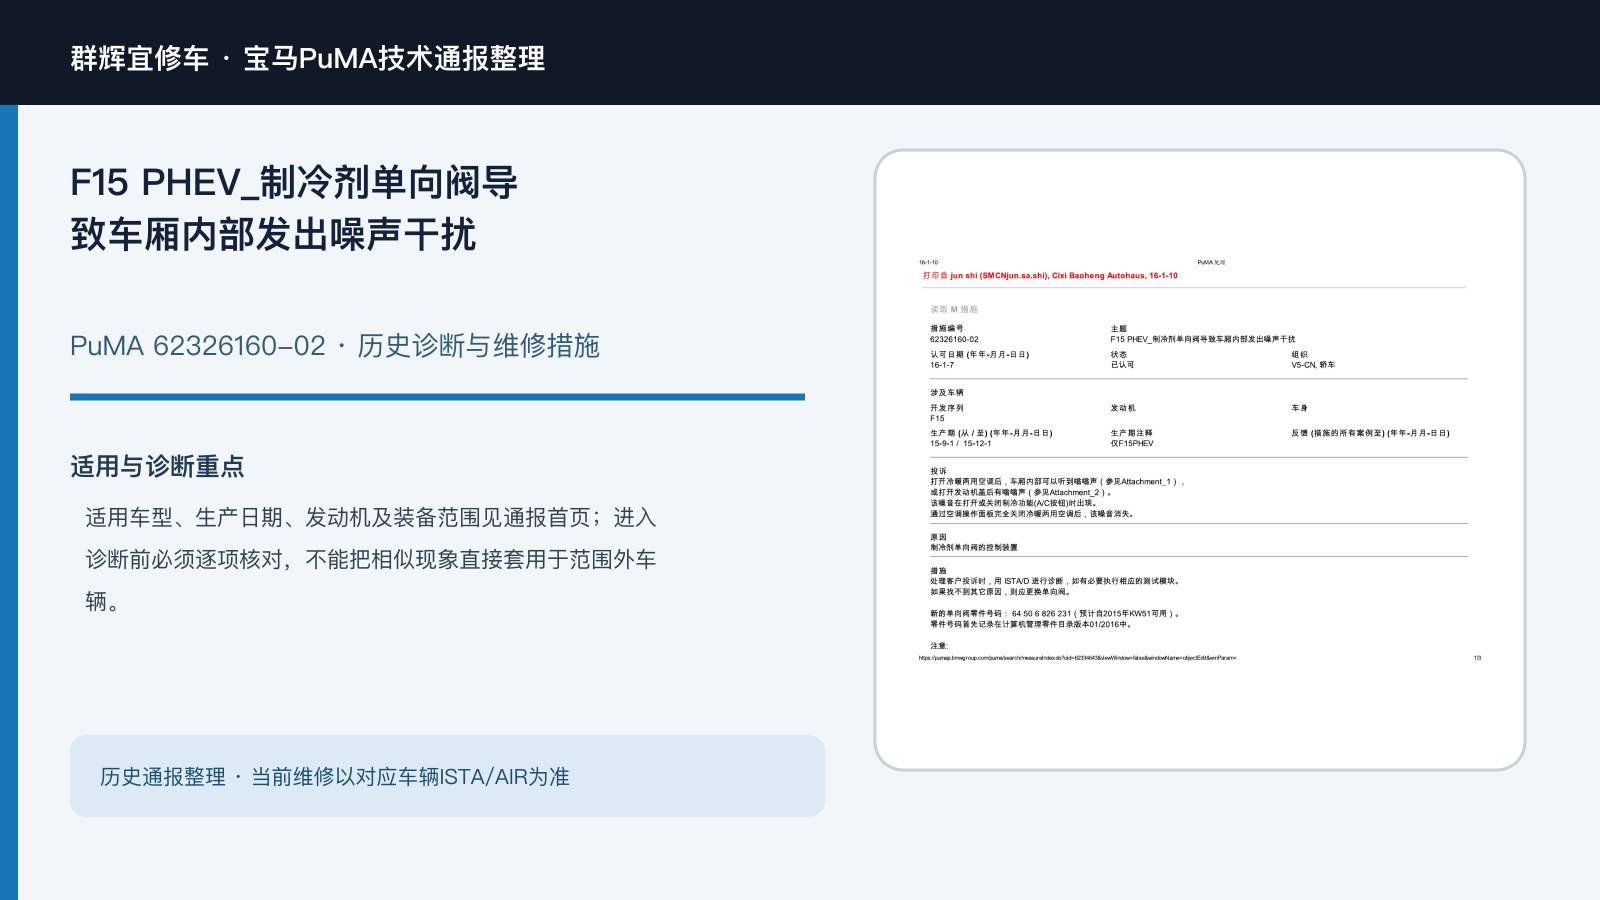Click the paragraph starting with 适用车型、生产日期
Image resolution: width=1600 pixels, height=900 pixels.
(x=371, y=559)
